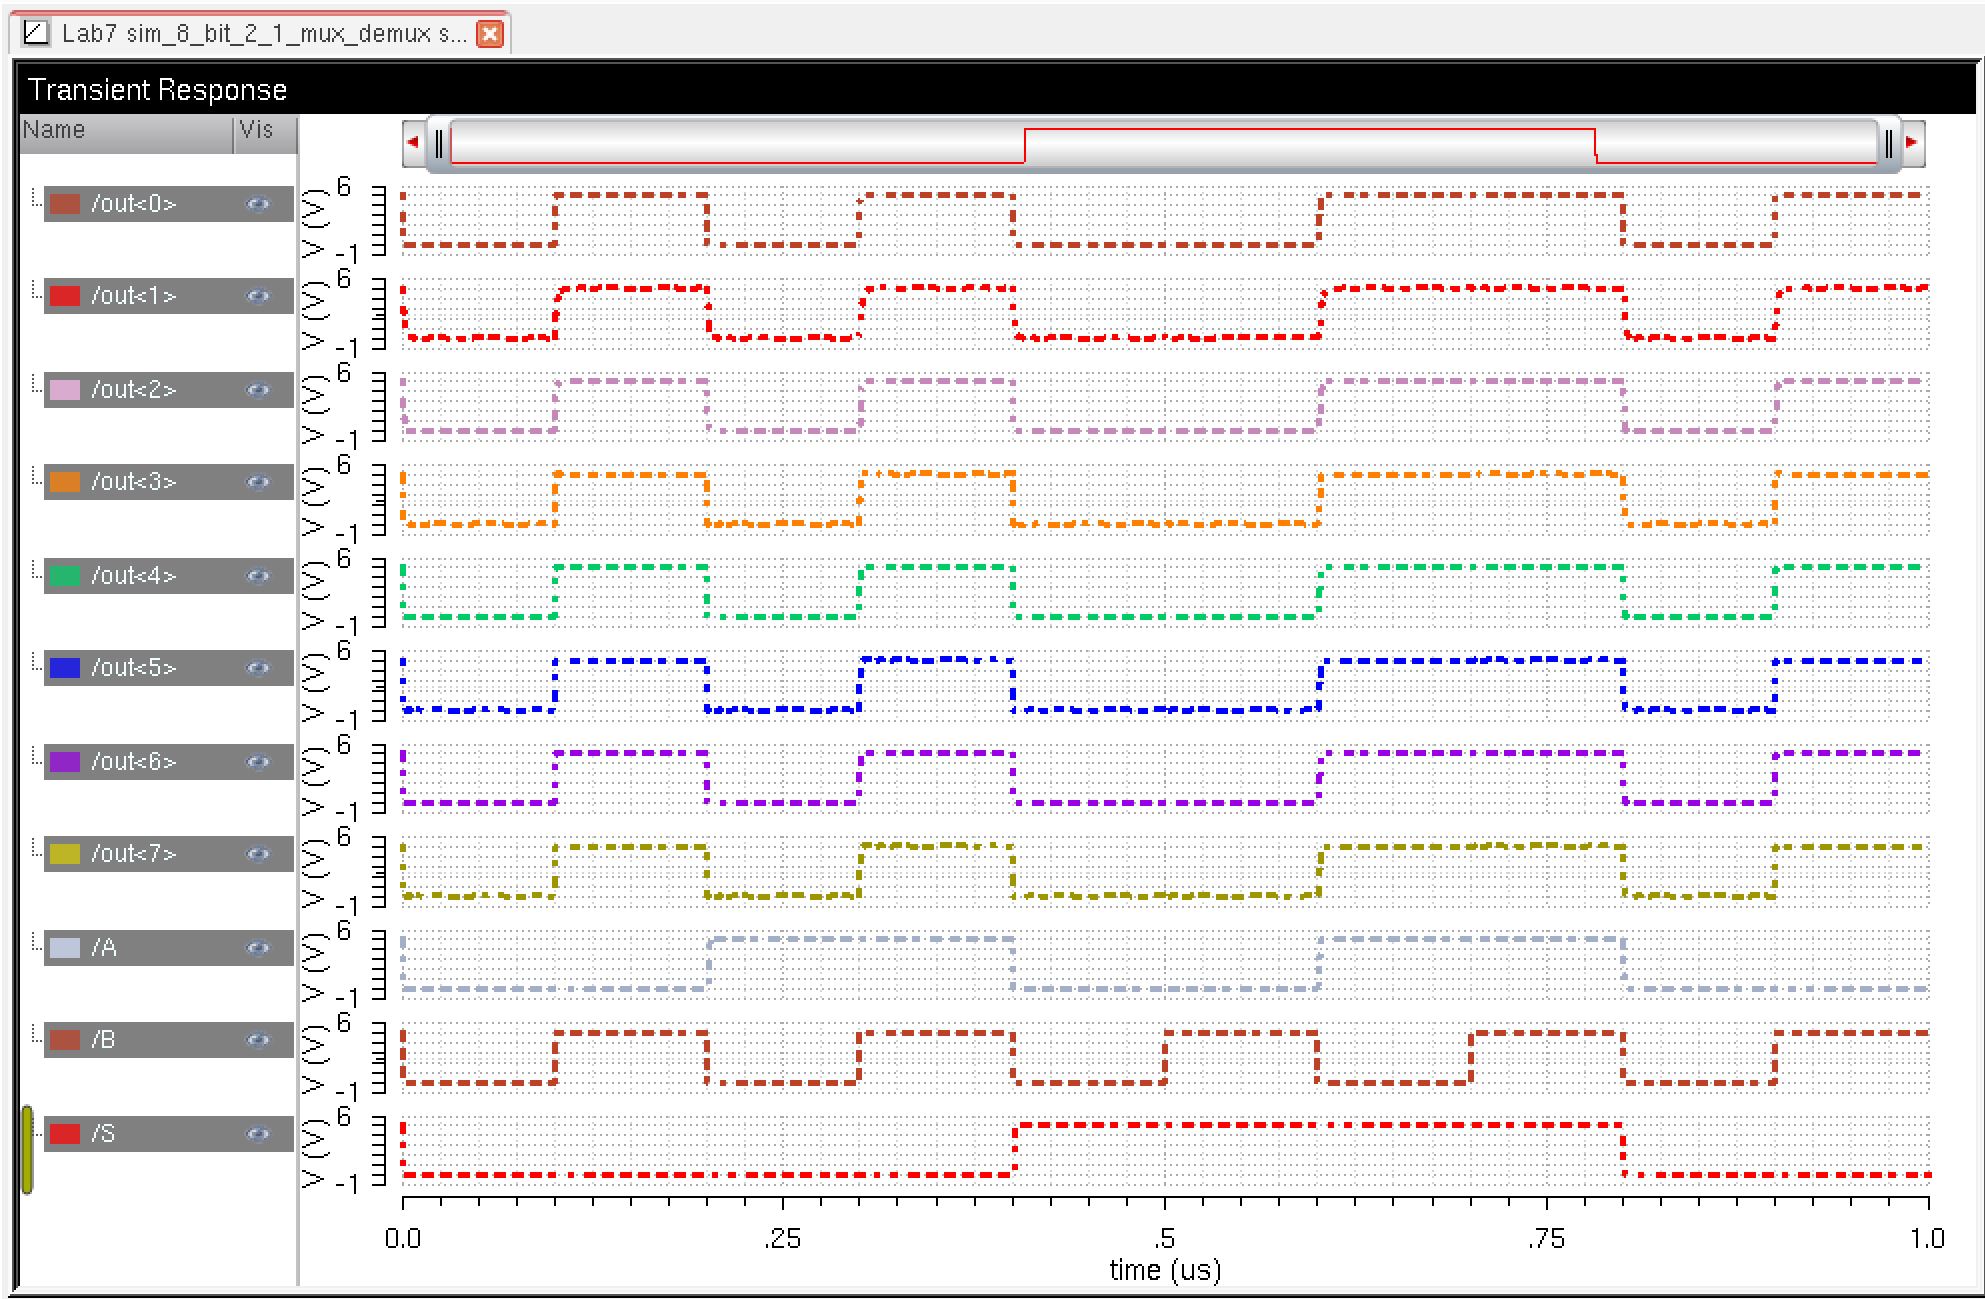Screen dimensions: 1985x1299
Task: Click the /S red color swatch
Action: click(65, 1134)
